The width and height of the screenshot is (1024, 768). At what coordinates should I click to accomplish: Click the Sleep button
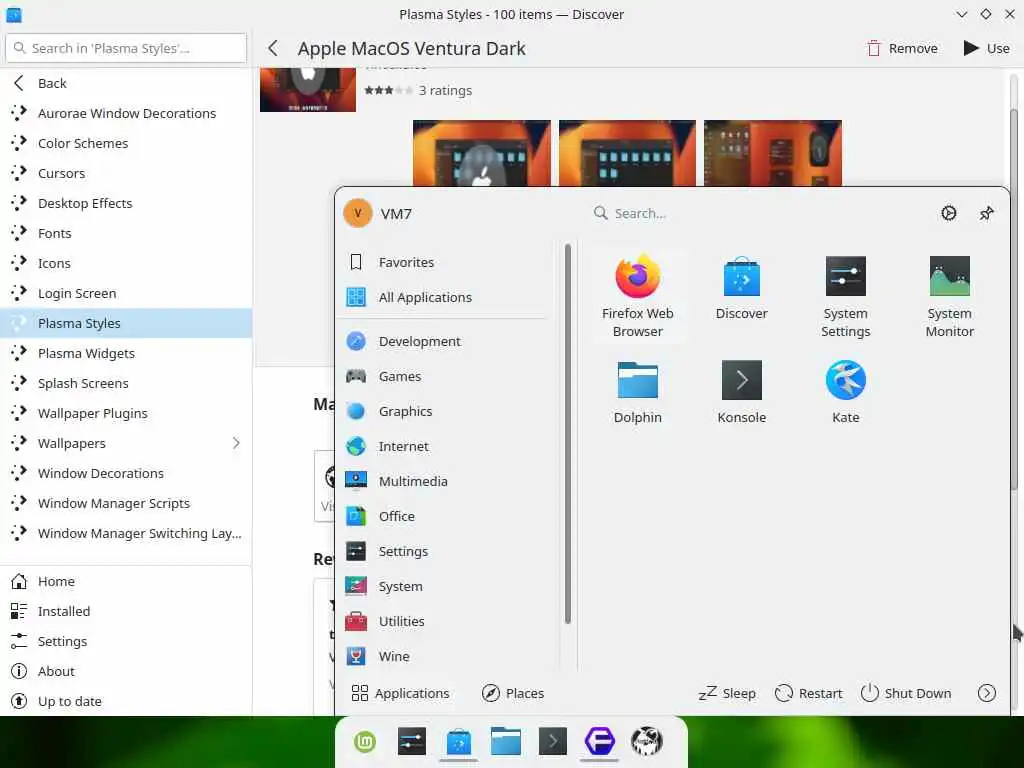tap(727, 693)
